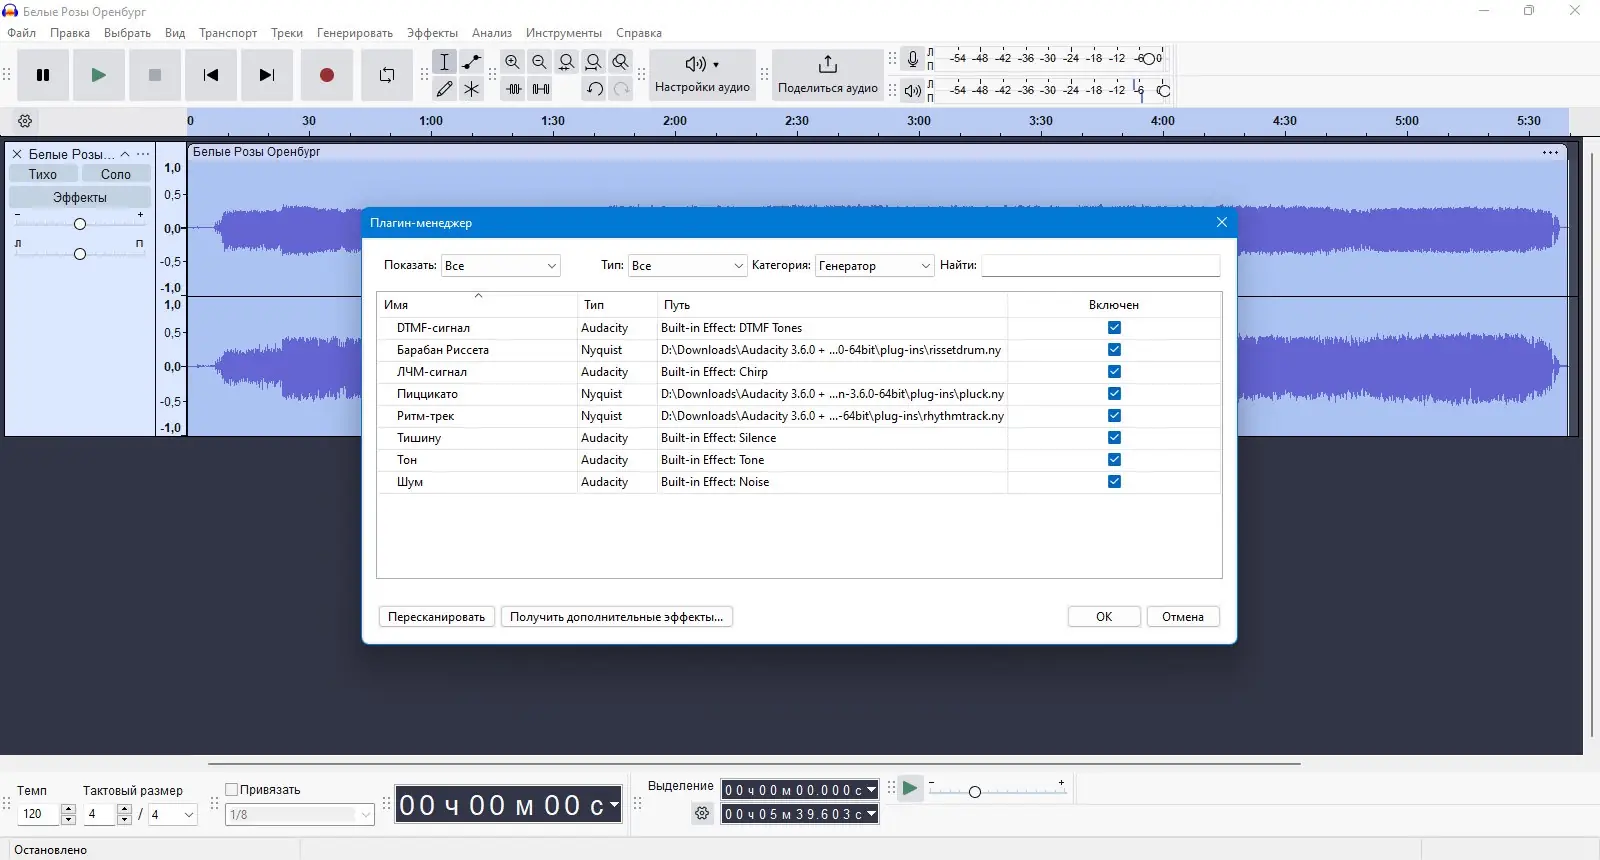This screenshot has height=860, width=1600.
Task: Uncheck the Шум enabled checkbox
Action: (1114, 482)
